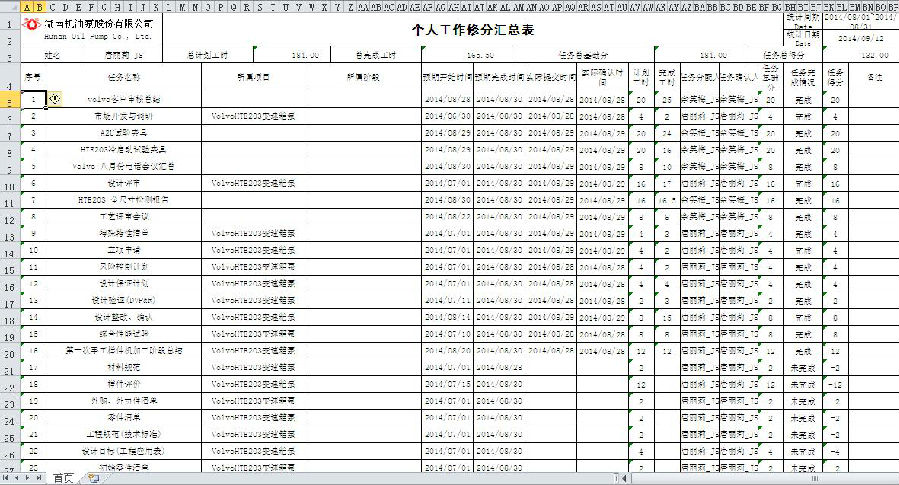
Task: Jump to the last sheet with the nav arrow
Action: [38, 478]
